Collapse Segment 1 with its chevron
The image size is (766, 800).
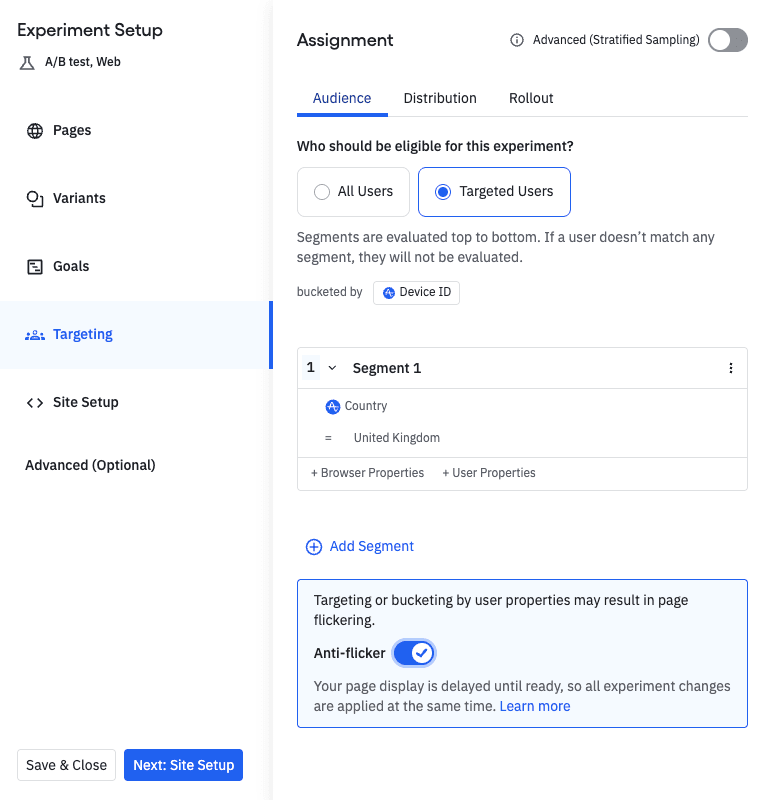pos(332,368)
